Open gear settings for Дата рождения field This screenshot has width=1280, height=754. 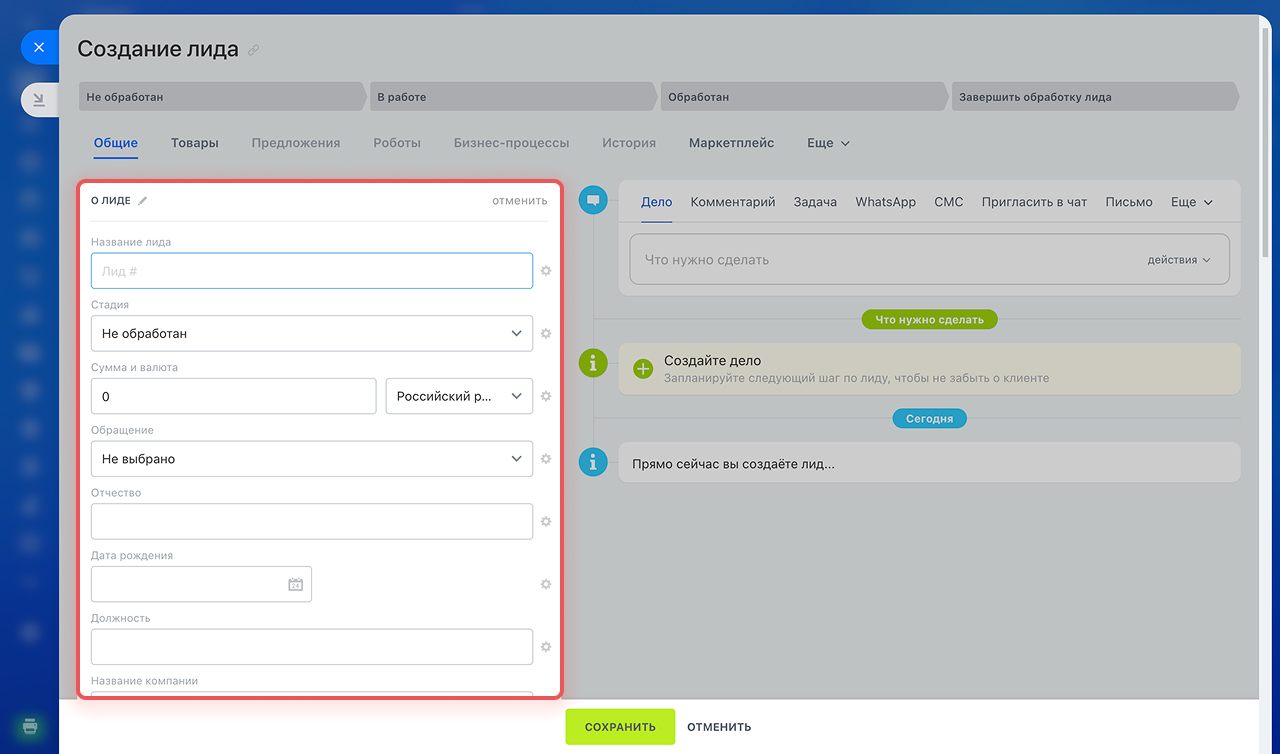click(546, 584)
